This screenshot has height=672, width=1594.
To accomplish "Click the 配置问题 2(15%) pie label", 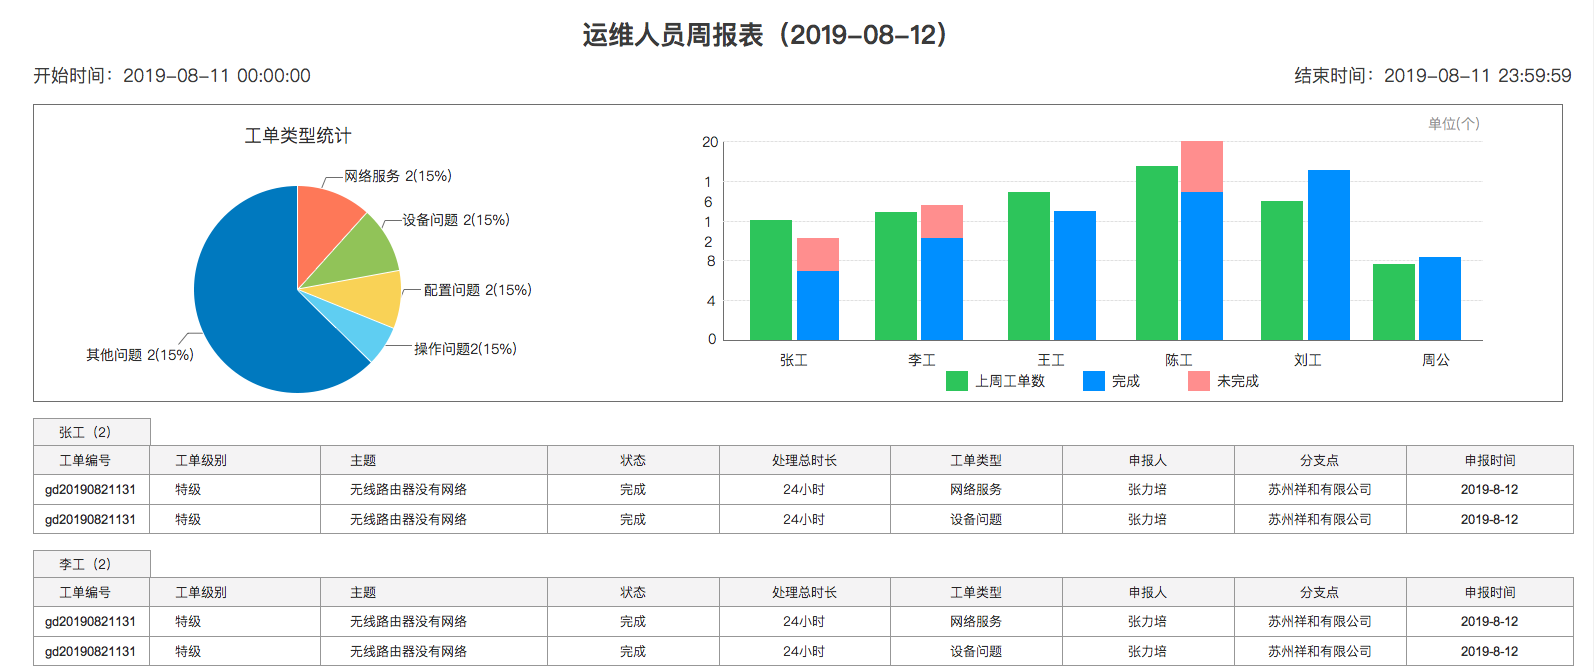I will pos(478,290).
